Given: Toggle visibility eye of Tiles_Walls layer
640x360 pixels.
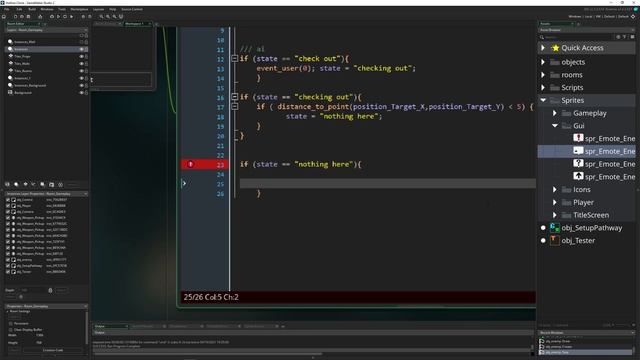Looking at the screenshot, I should [x=81, y=64].
